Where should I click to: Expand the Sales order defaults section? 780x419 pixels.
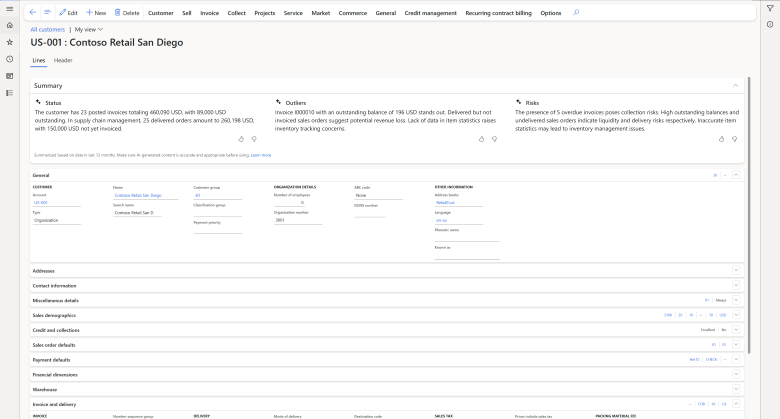tap(736, 344)
